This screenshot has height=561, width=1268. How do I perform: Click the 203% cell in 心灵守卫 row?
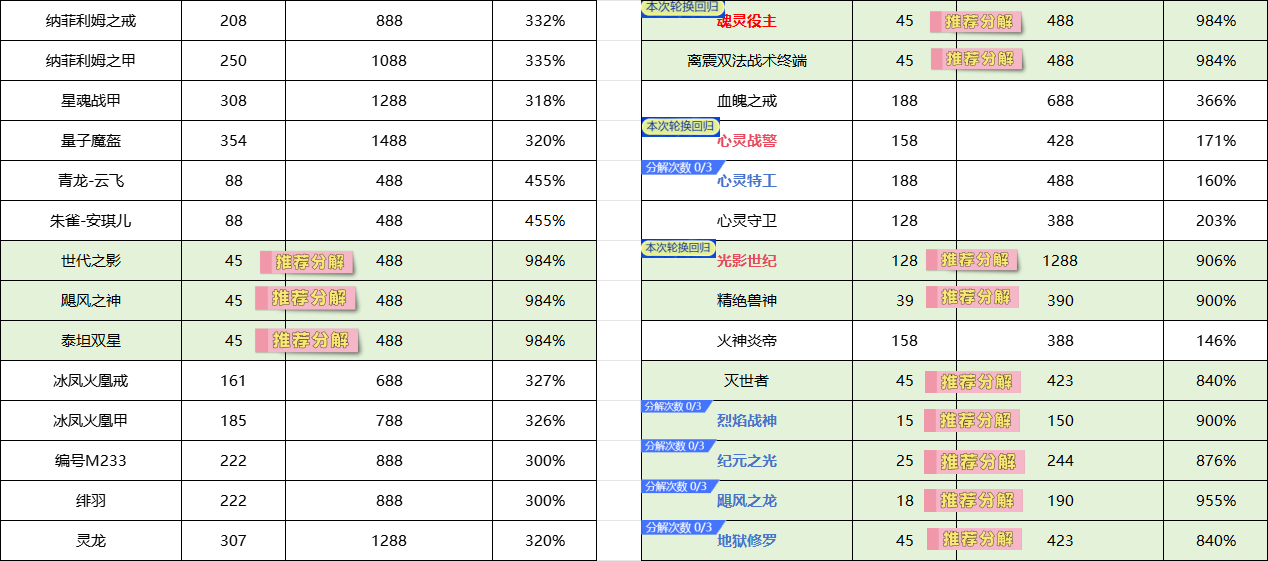(1216, 220)
